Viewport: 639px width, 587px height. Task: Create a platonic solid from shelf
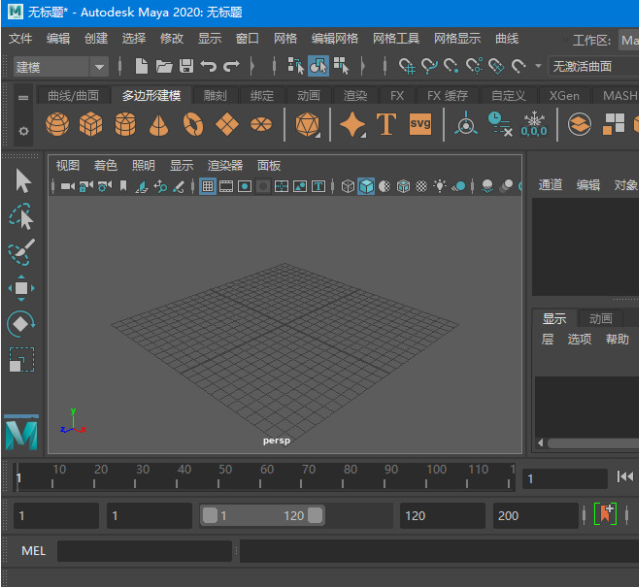click(307, 124)
